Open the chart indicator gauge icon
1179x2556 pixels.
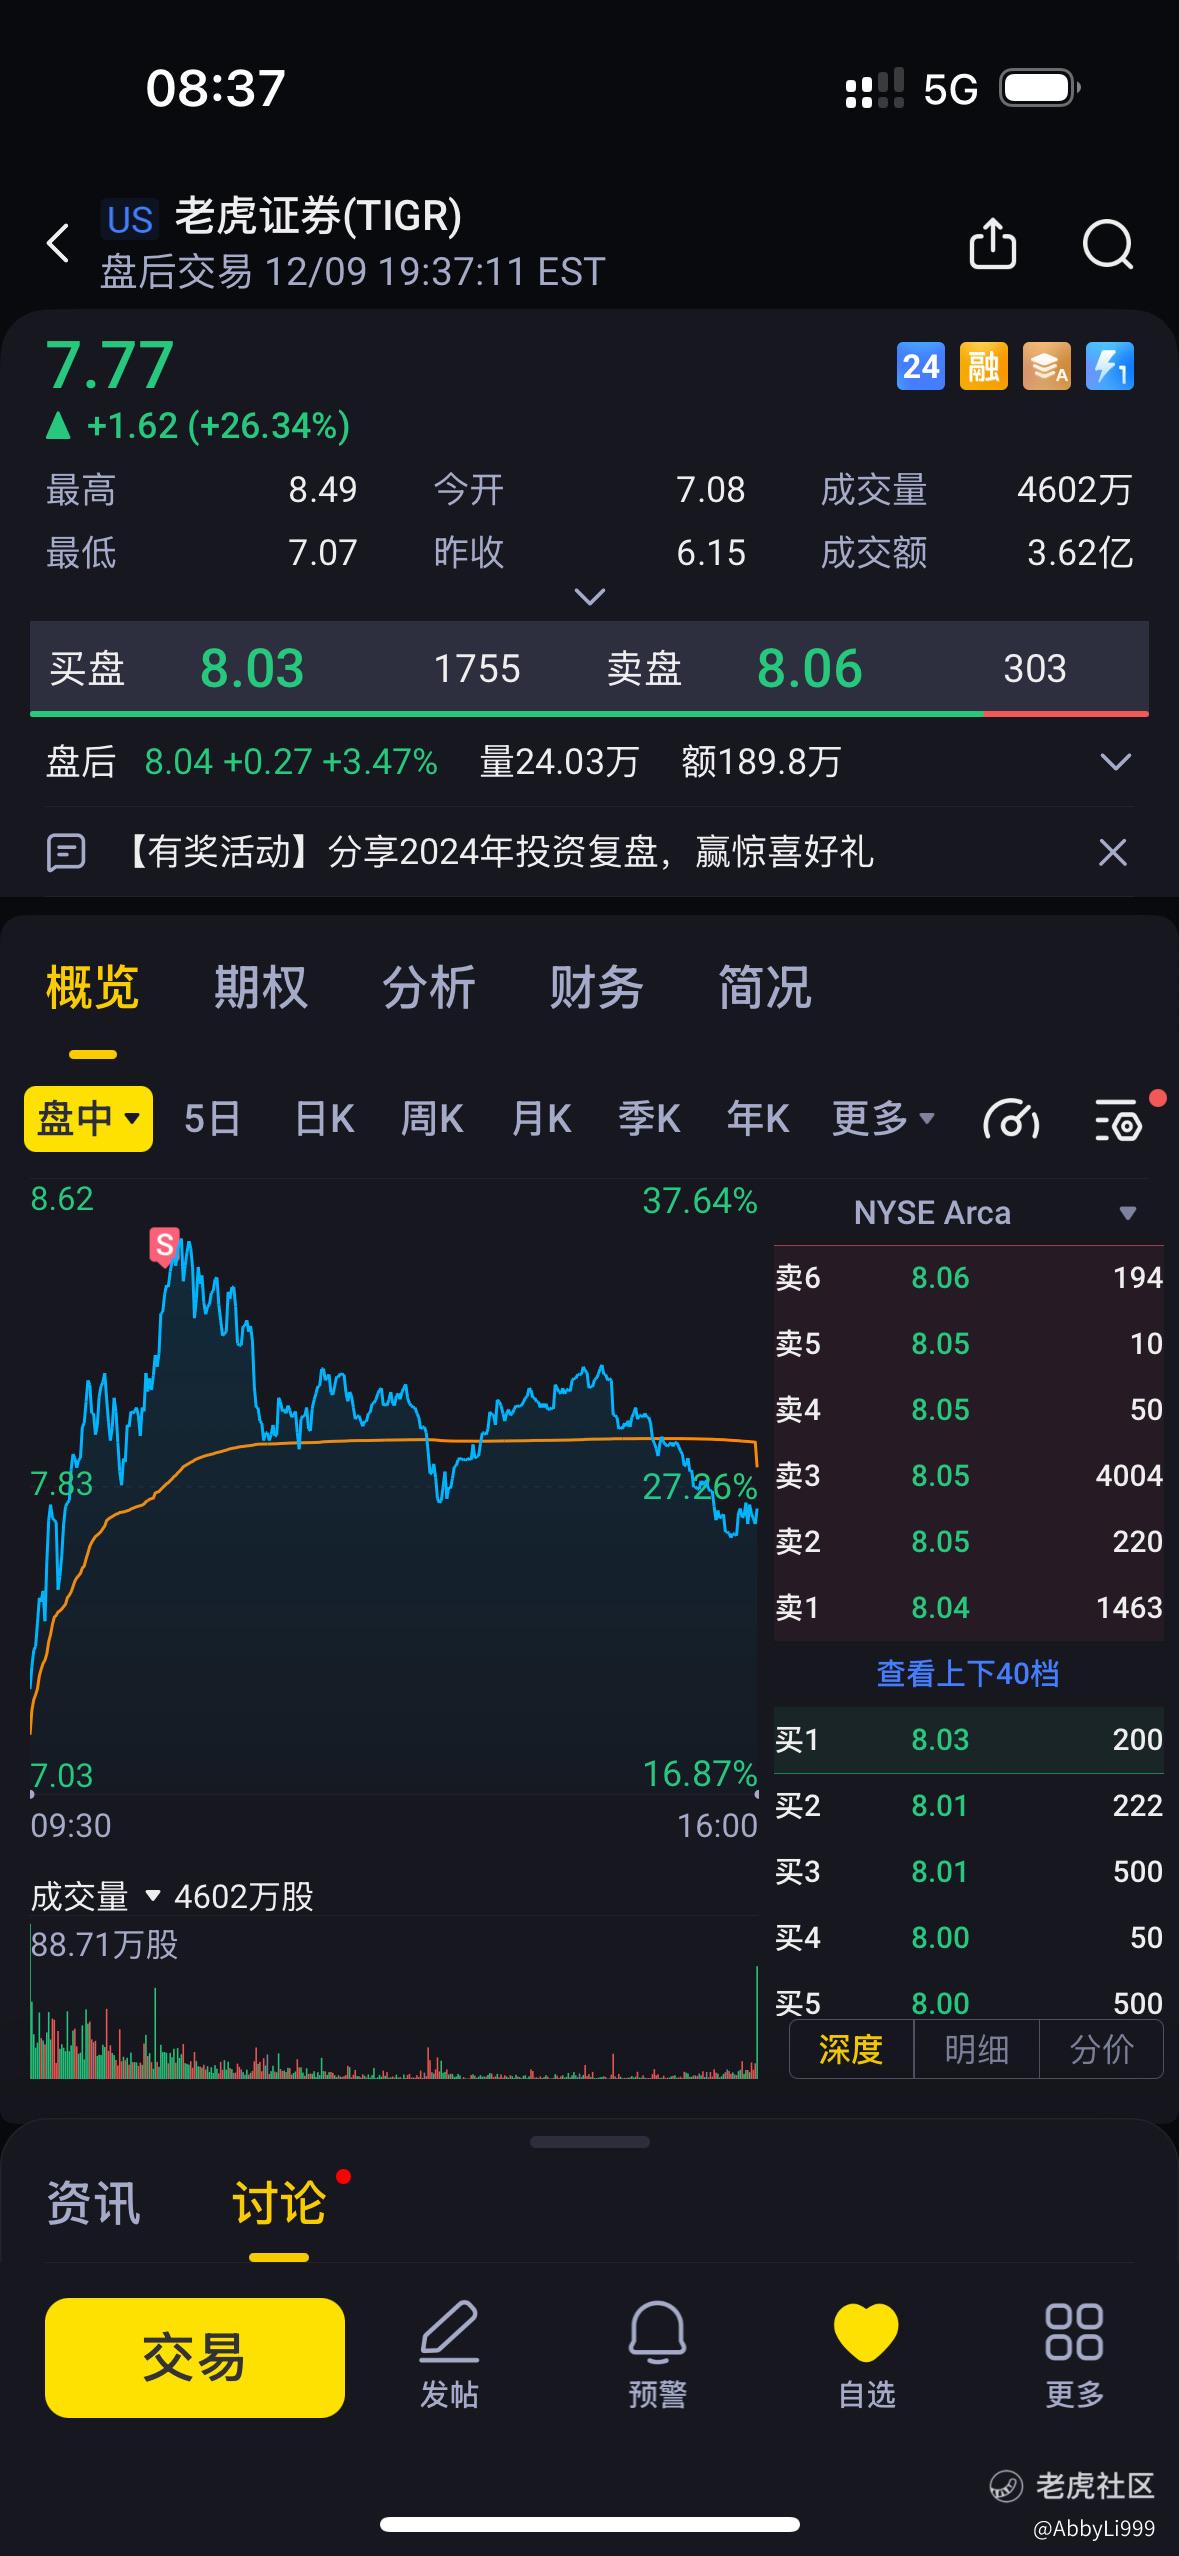(x=1011, y=1119)
